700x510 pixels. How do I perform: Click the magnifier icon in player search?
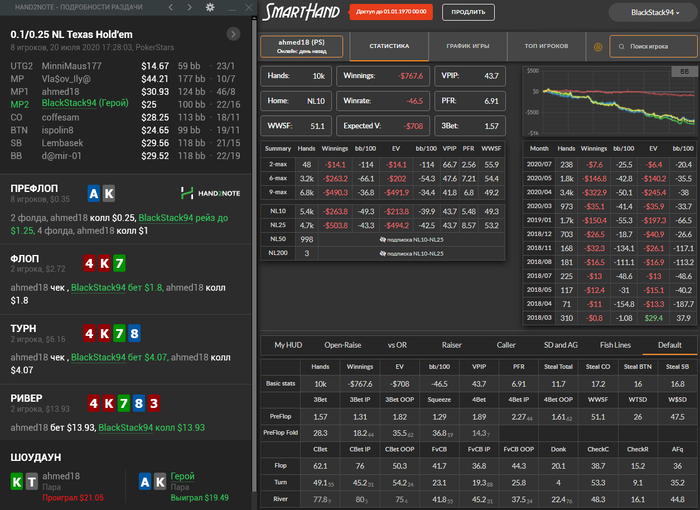(x=621, y=46)
